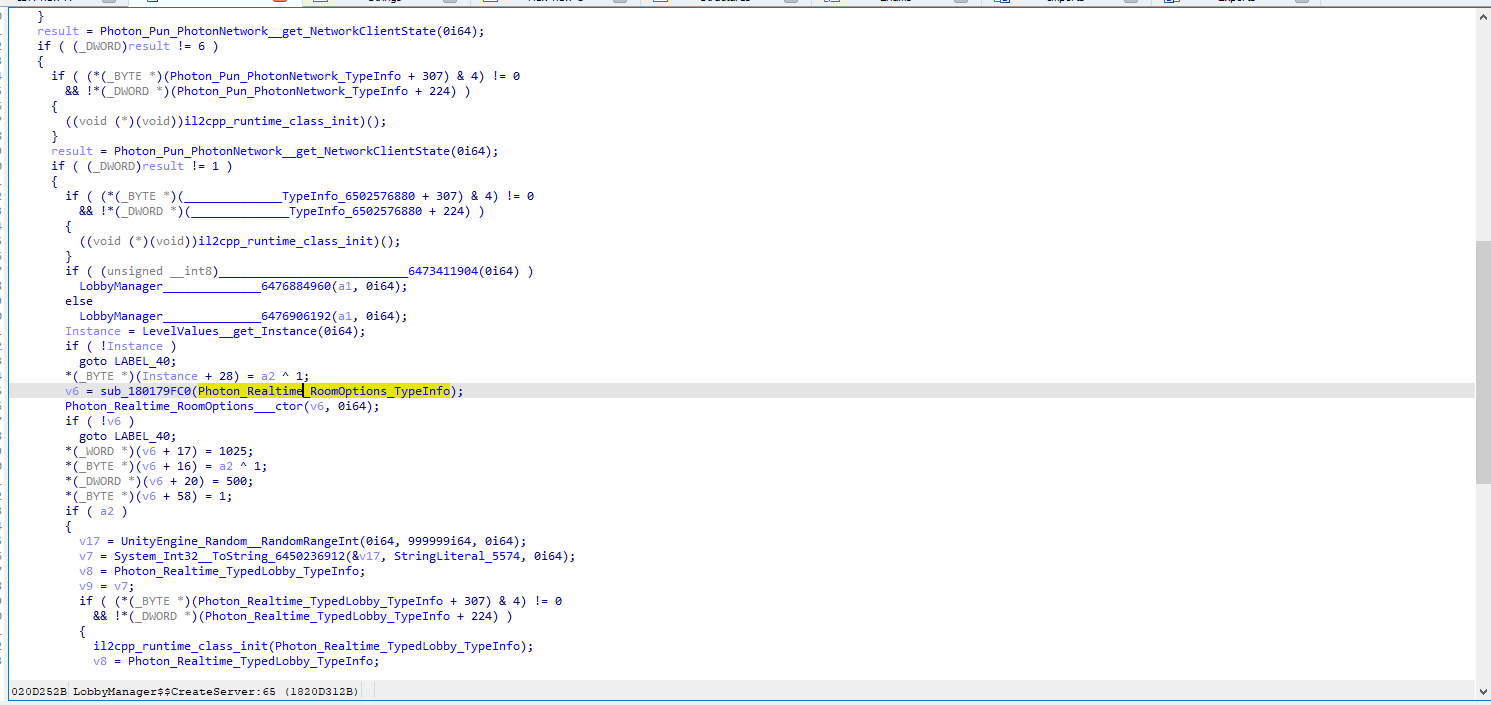Click goto LABEL_40 under the !v6 check
This screenshot has width=1491, height=705.
128,436
